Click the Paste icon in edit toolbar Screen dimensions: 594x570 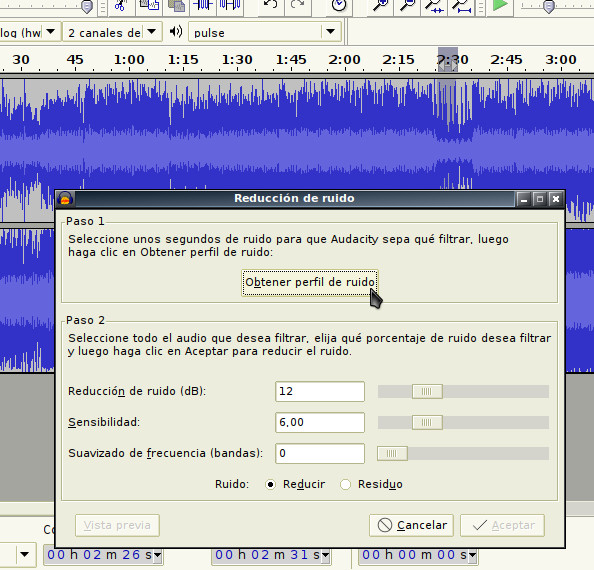pyautogui.click(x=176, y=5)
